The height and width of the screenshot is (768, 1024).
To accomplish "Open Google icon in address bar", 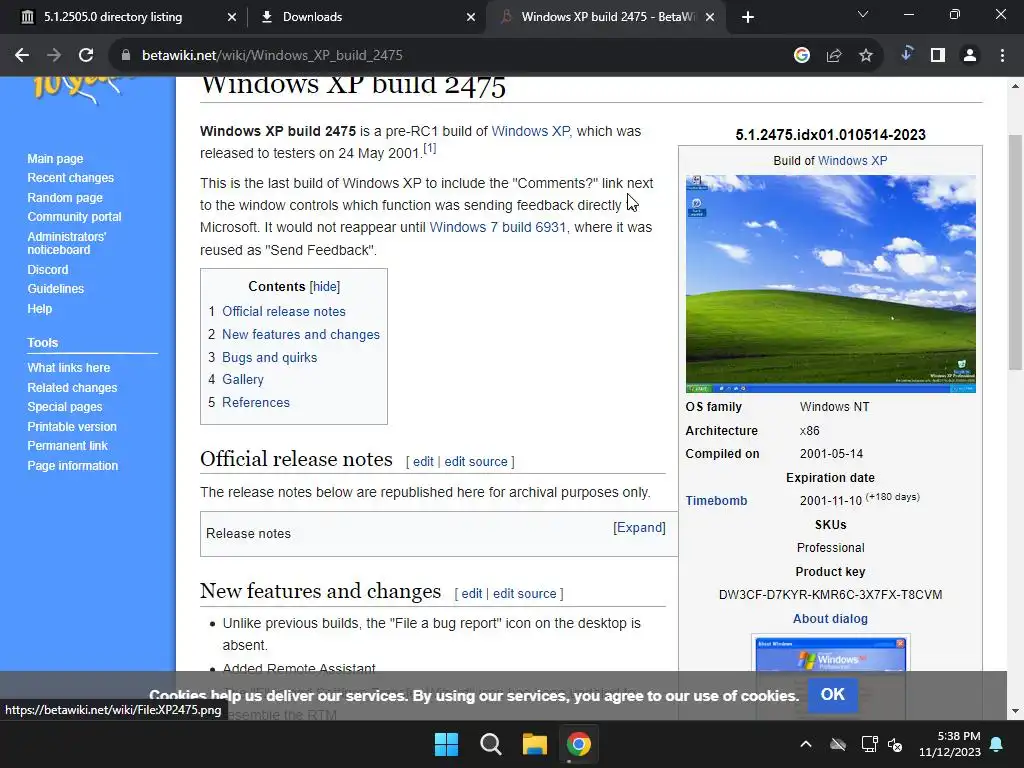I will [x=802, y=56].
